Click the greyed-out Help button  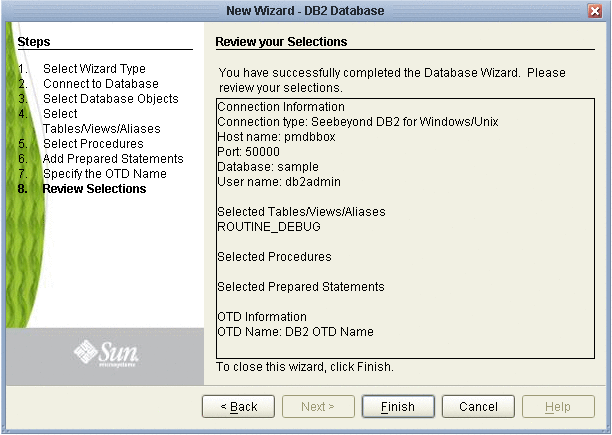[558, 407]
